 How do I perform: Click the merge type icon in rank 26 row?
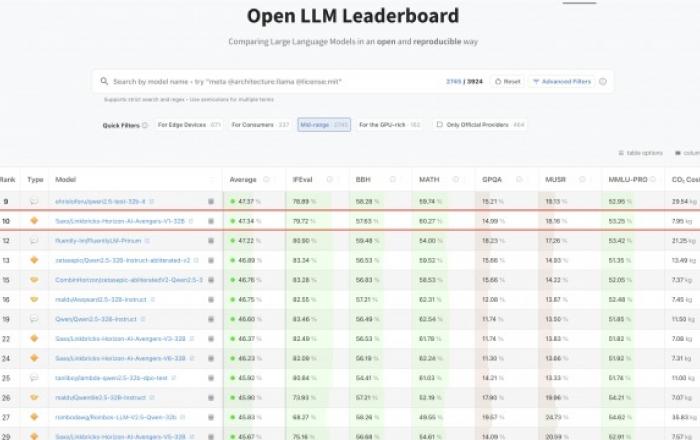click(34, 398)
